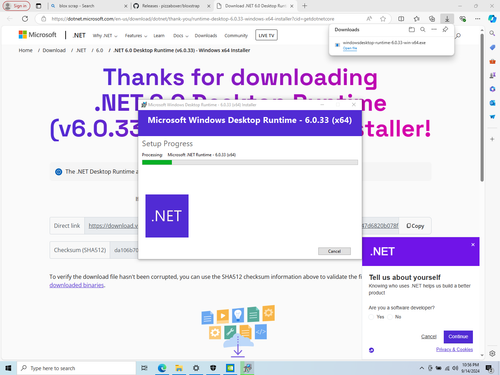The image size is (500, 375).
Task: Click Sign in profile button
Action: click(x=16, y=6)
